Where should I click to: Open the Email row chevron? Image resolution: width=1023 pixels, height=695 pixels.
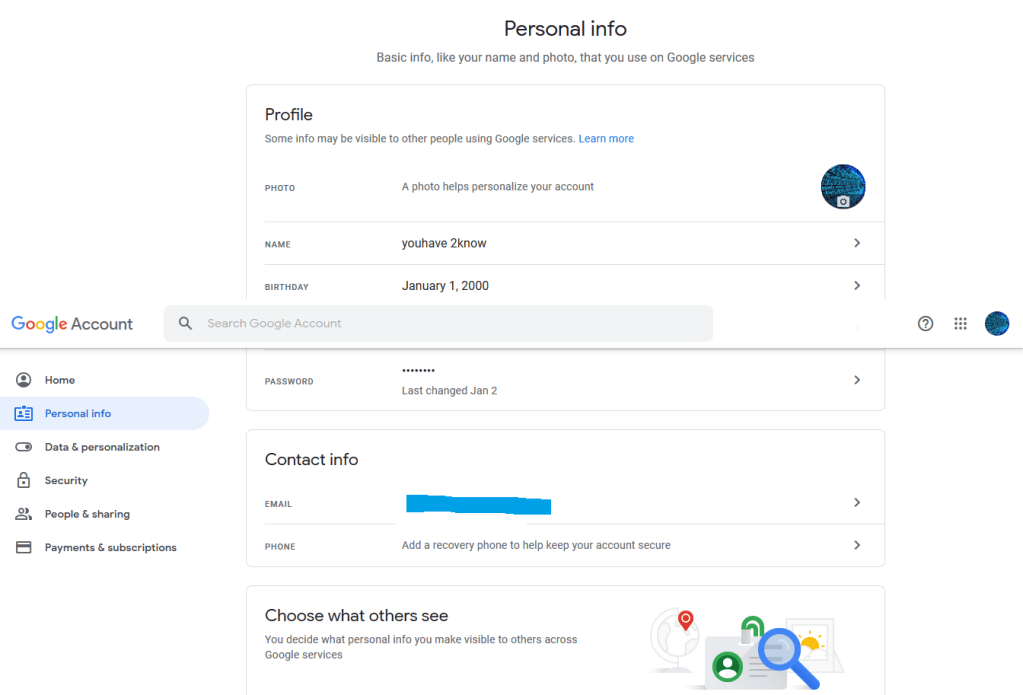857,503
